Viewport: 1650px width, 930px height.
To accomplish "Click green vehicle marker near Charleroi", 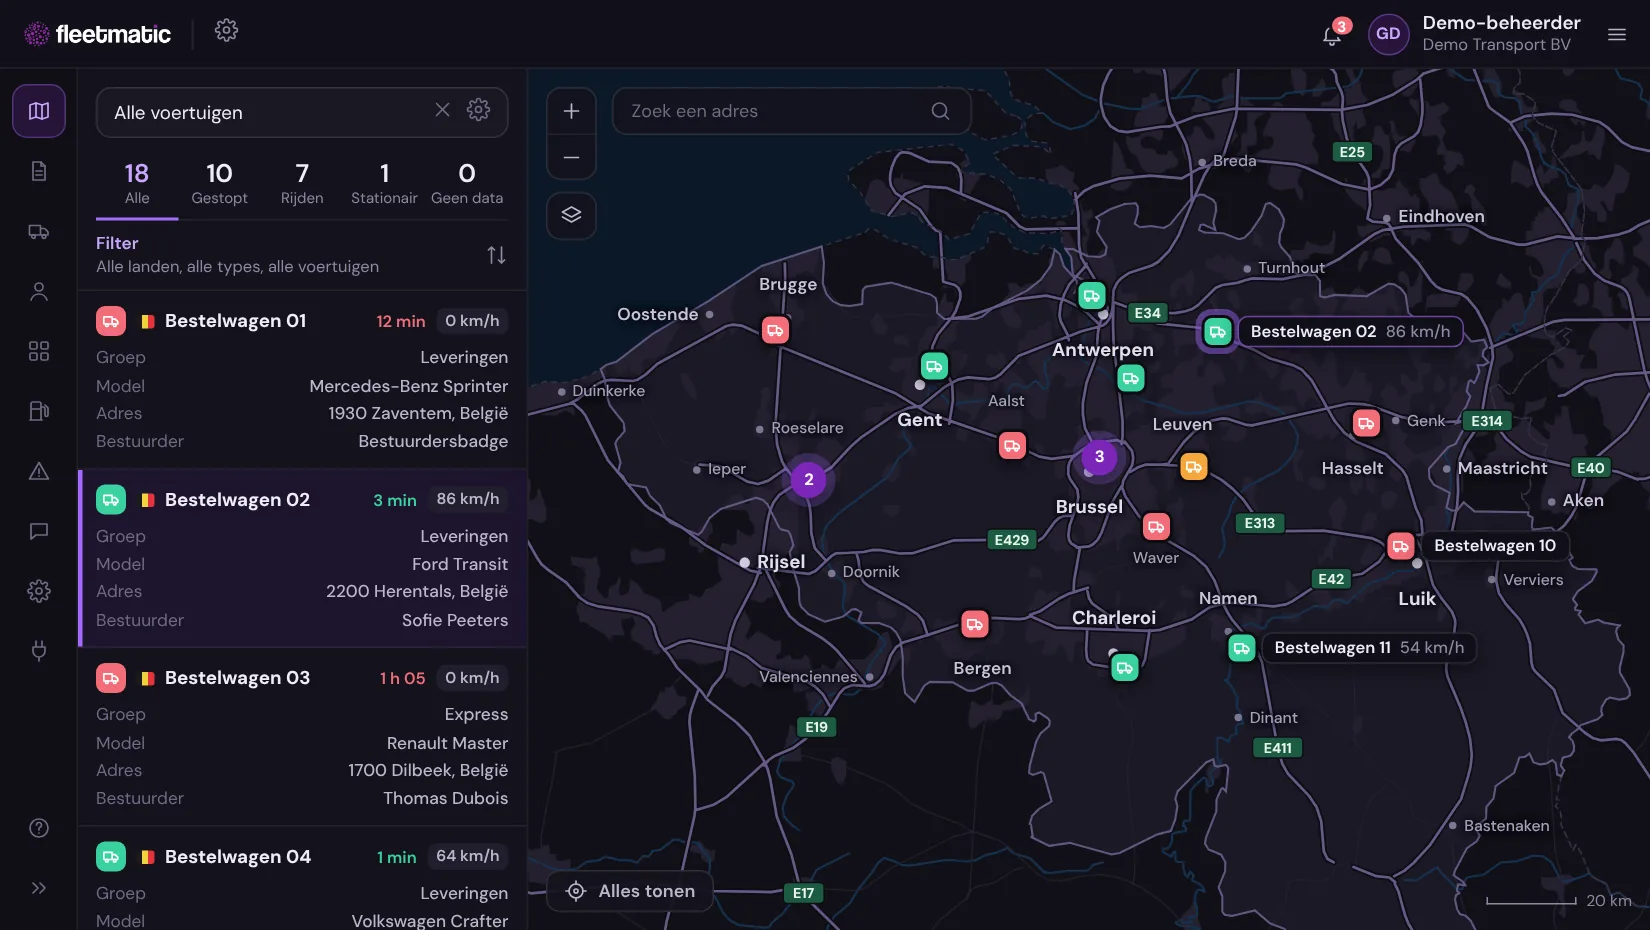I will pyautogui.click(x=1125, y=668).
